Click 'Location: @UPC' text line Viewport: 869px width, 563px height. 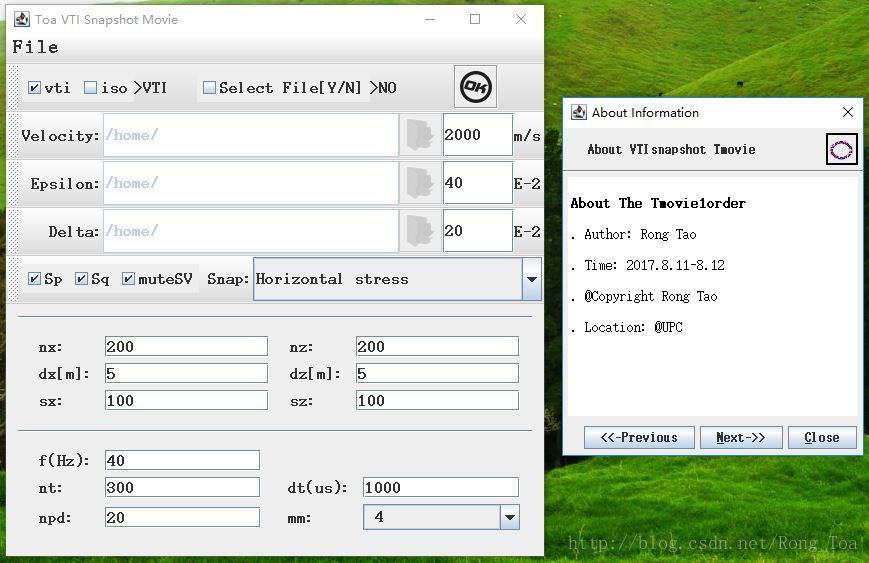tap(633, 327)
